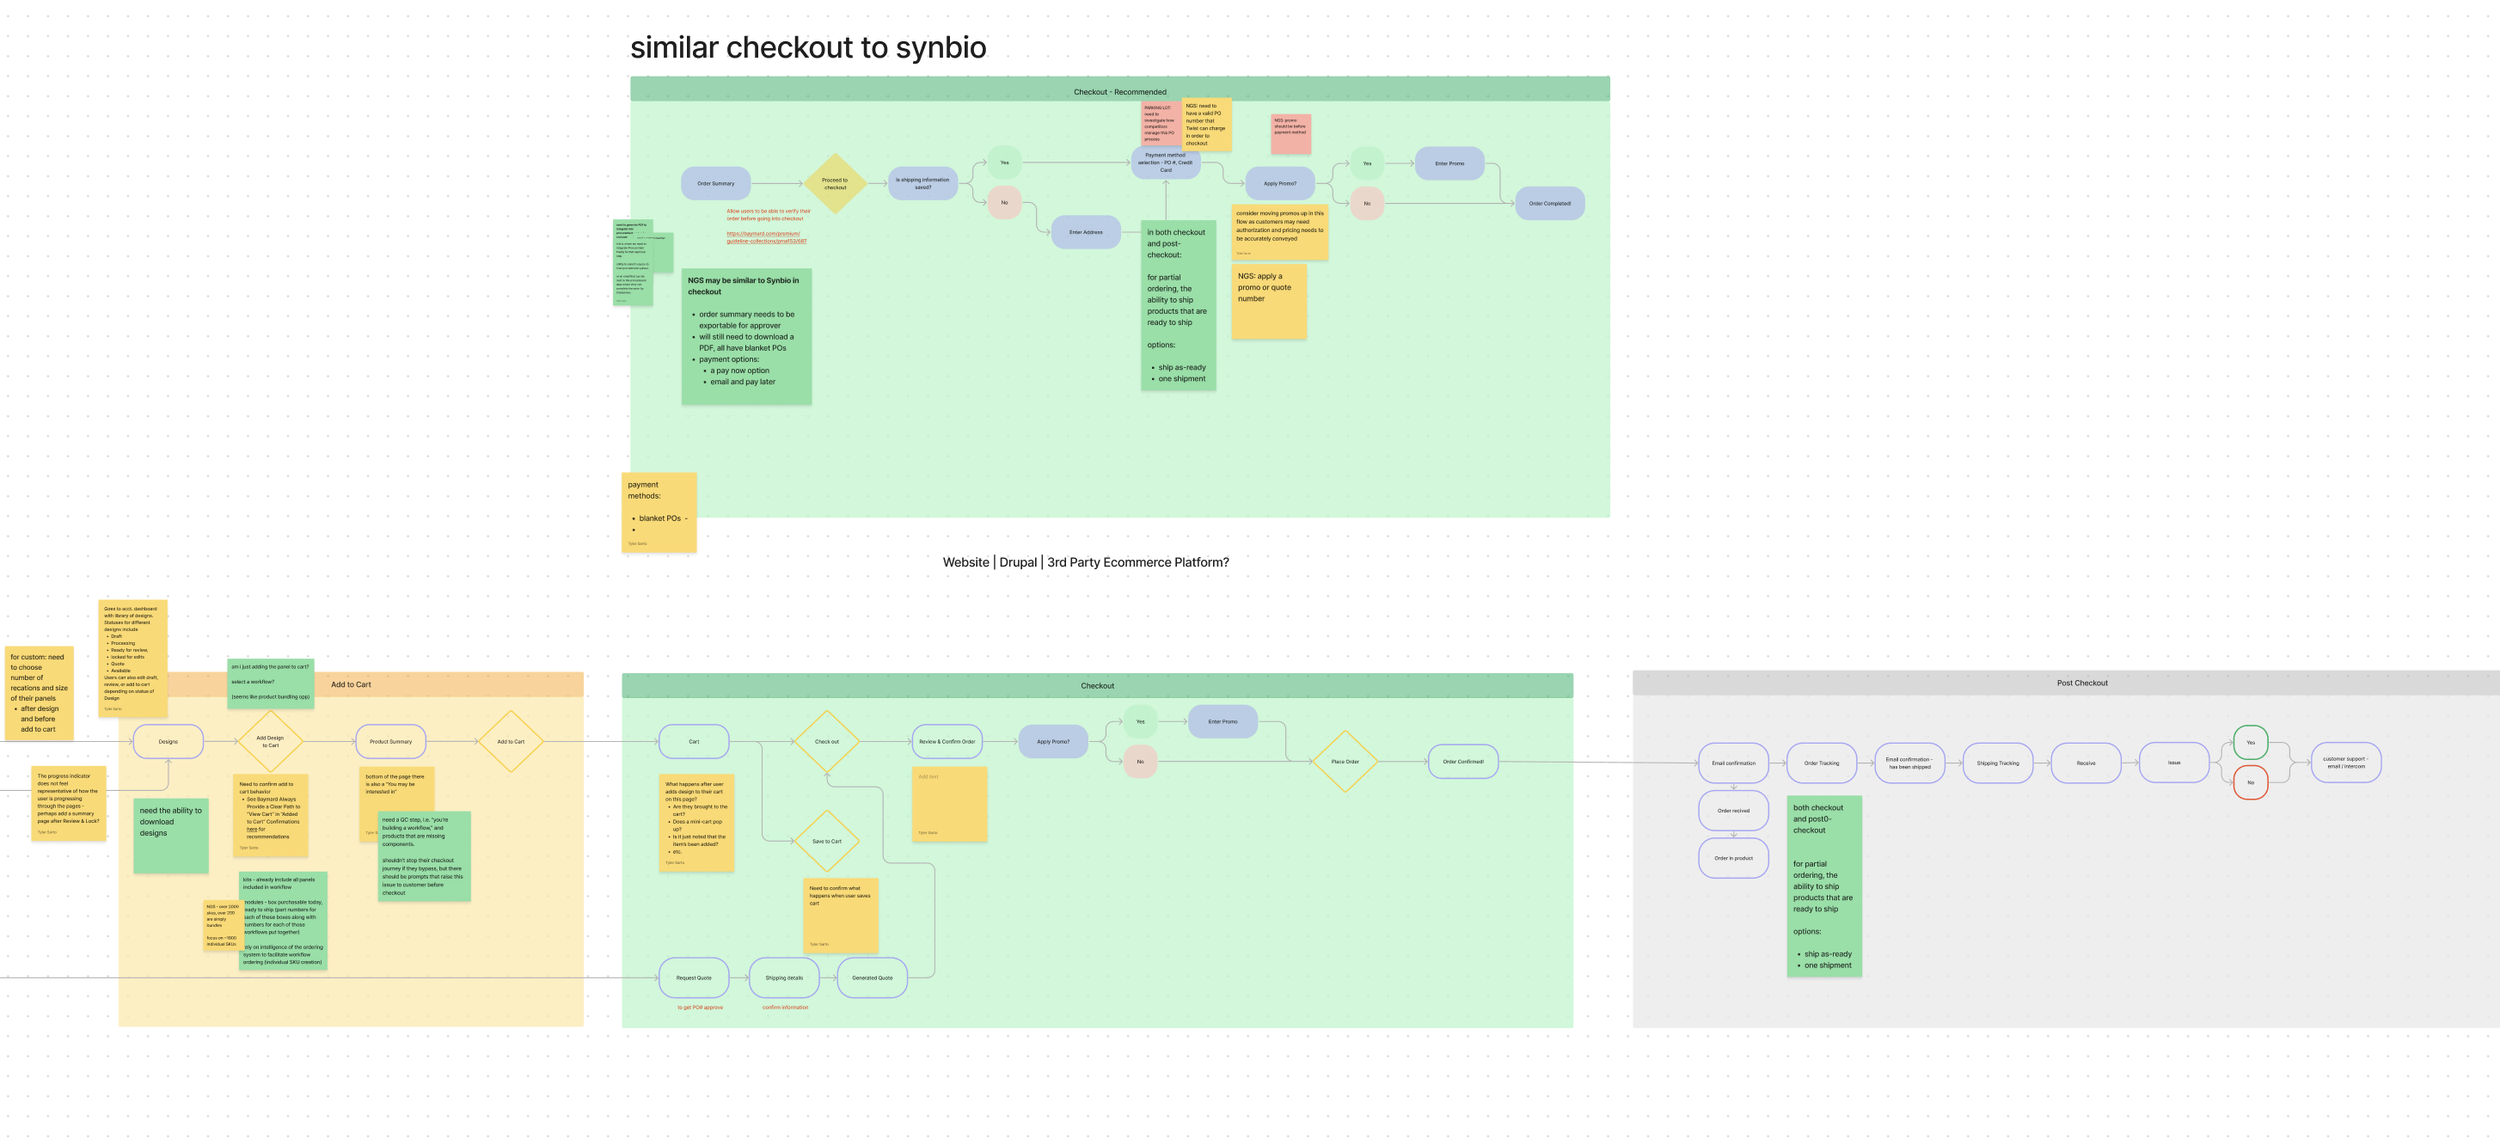Click the 'Post Checkout' section header
Viewport: 2500px width, 1140px height.
point(2081,683)
